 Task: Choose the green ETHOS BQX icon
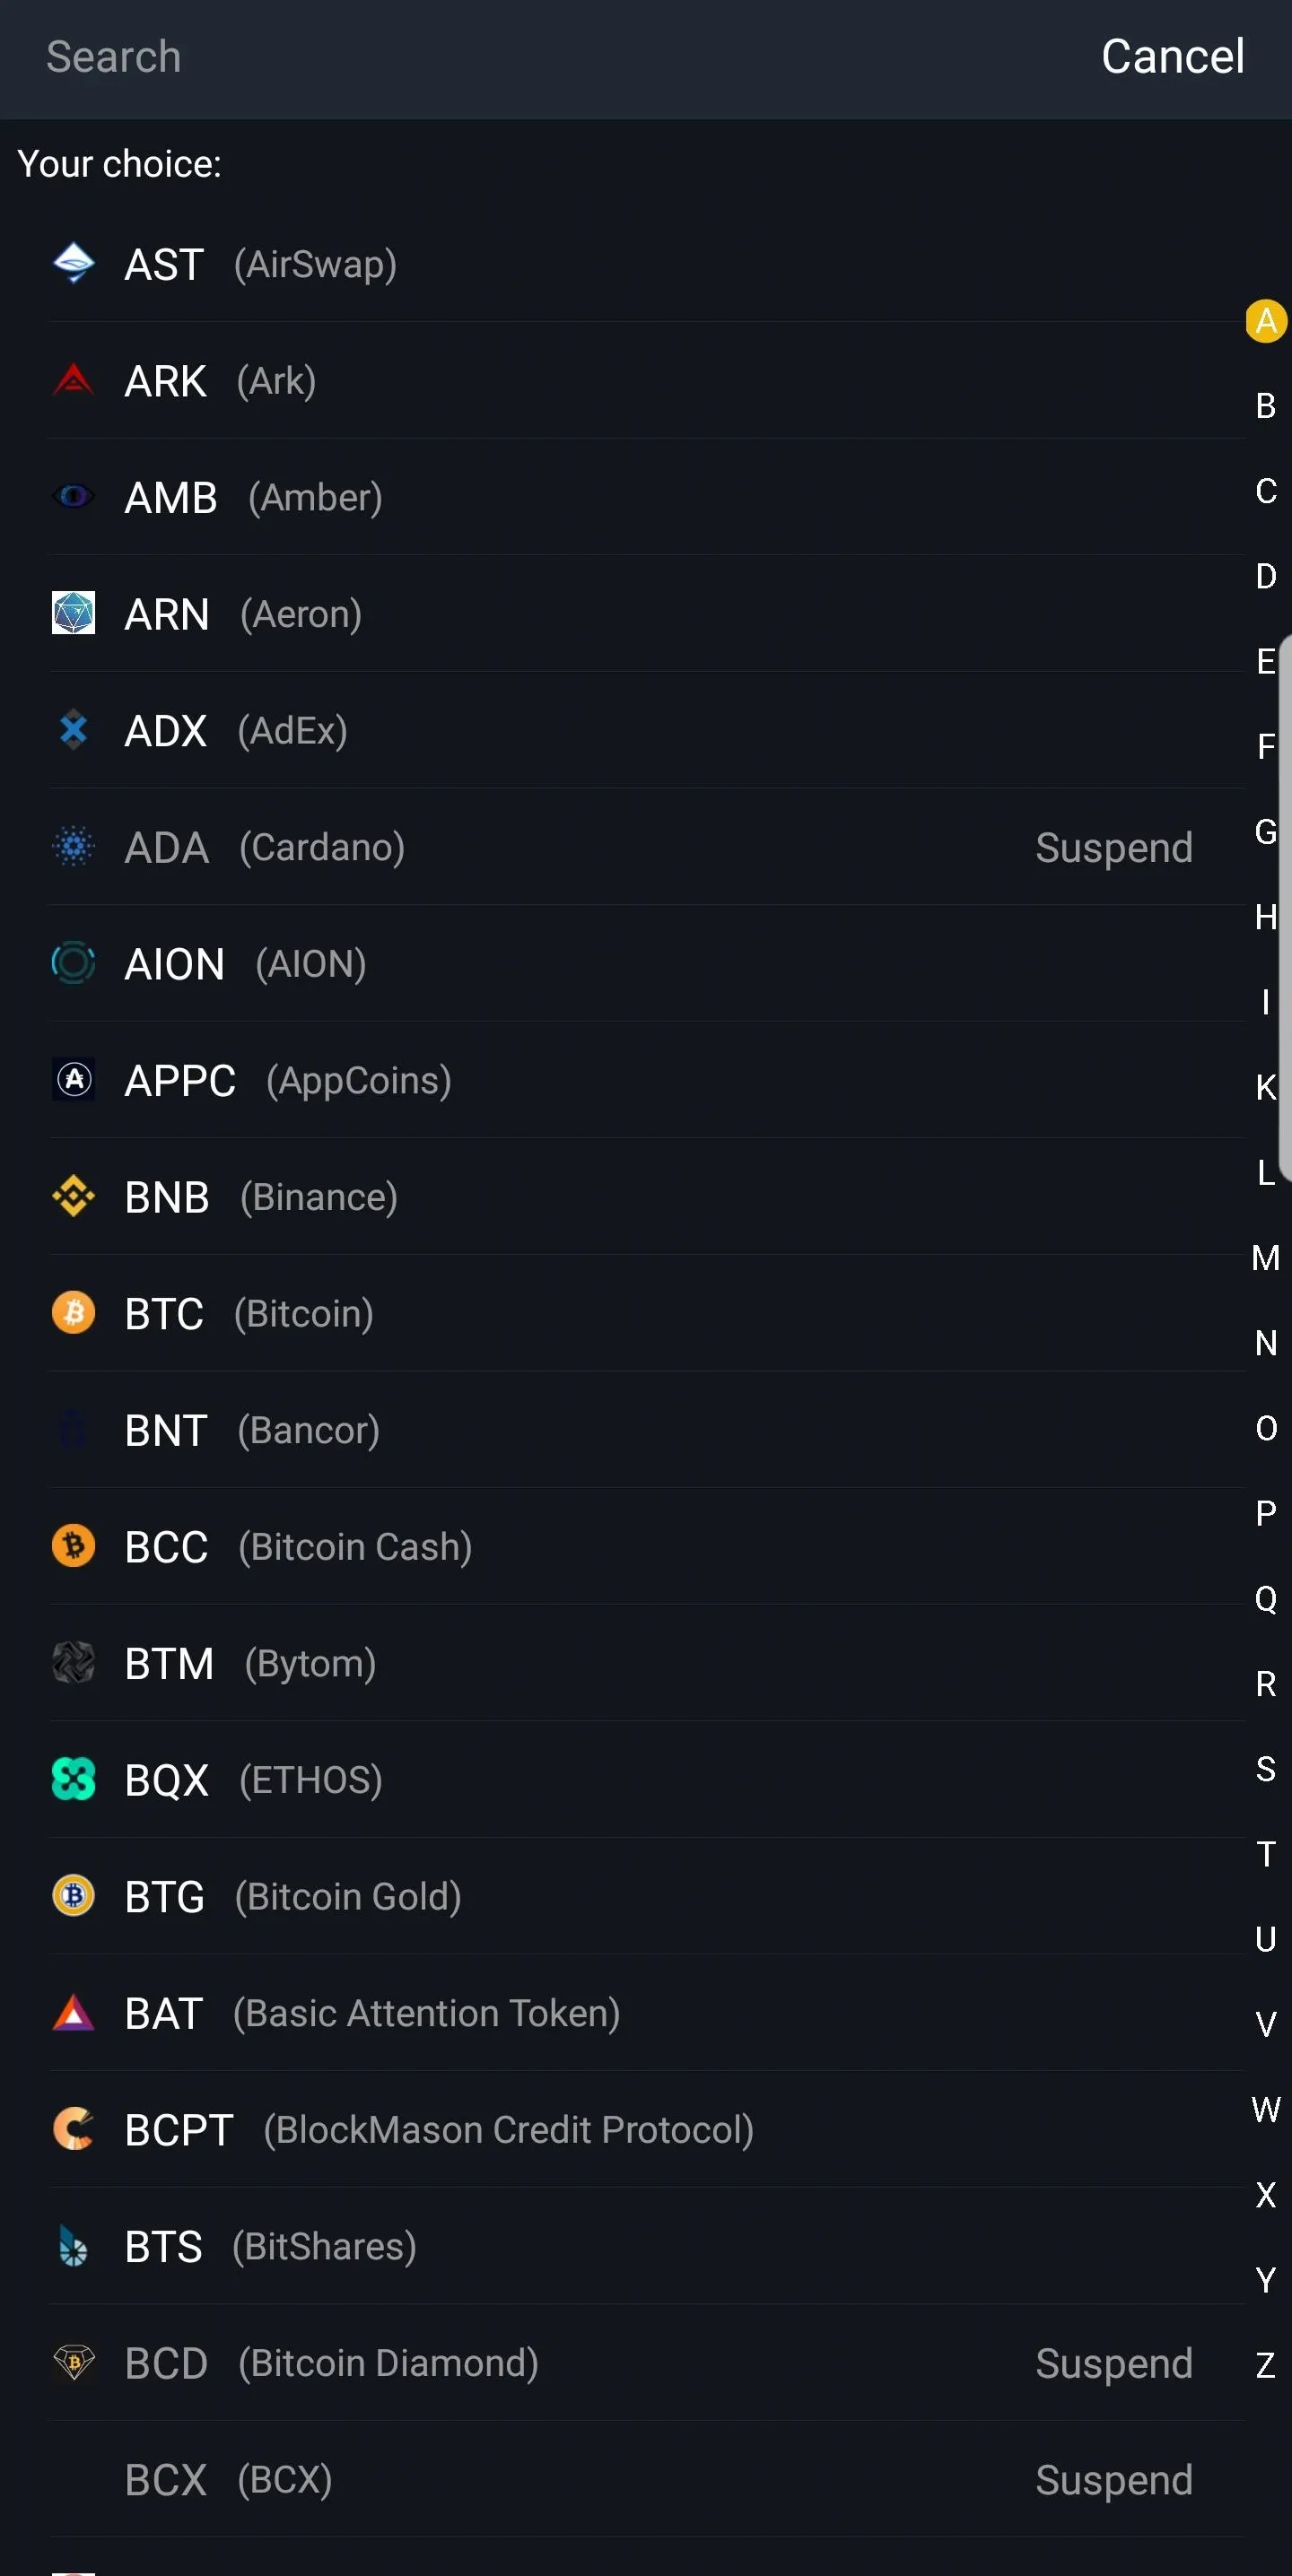tap(73, 1780)
